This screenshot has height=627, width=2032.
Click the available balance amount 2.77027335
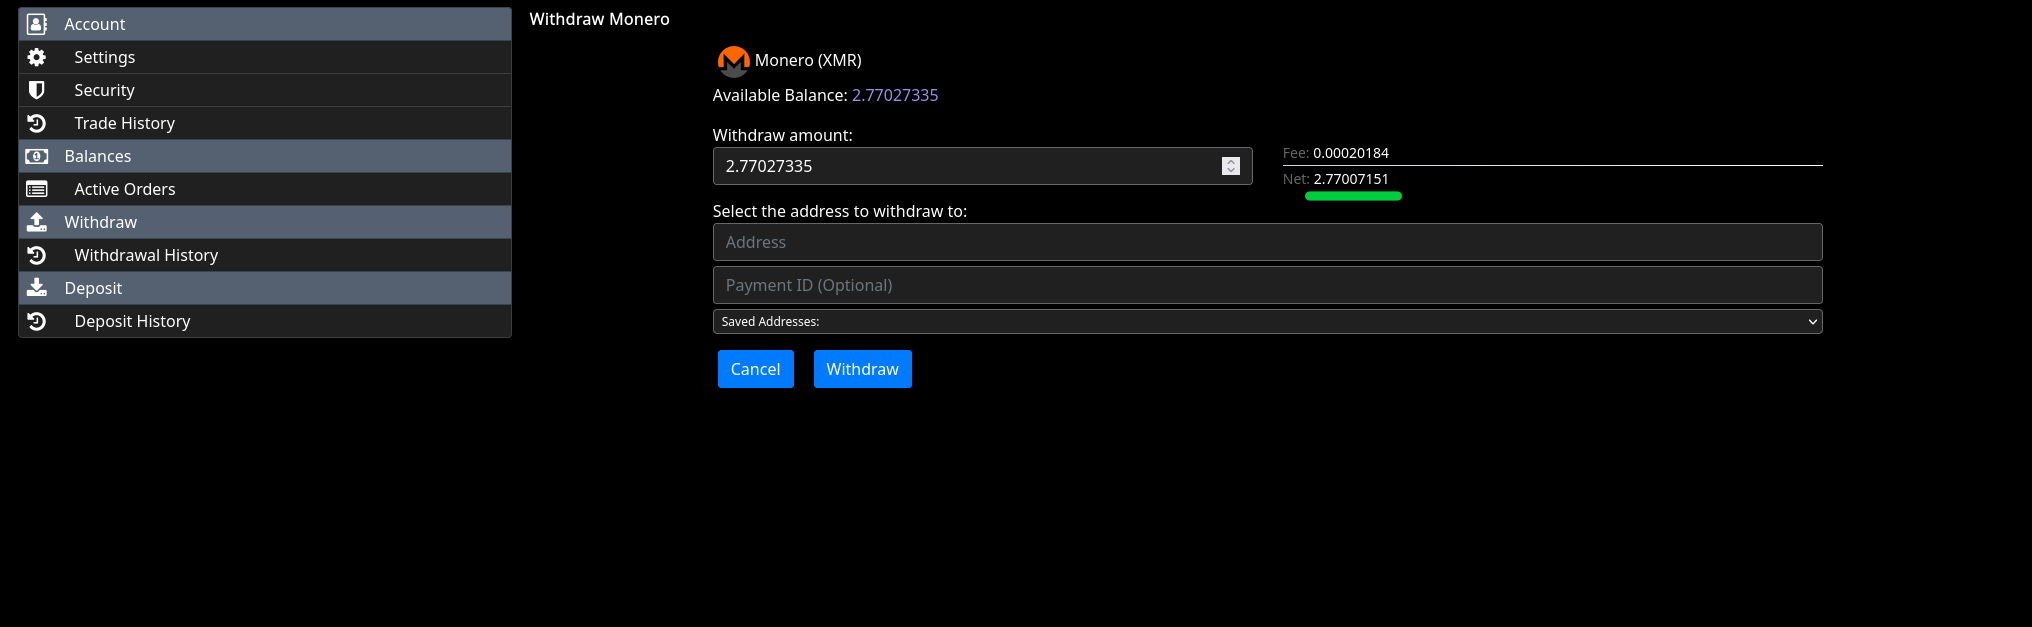coord(894,95)
